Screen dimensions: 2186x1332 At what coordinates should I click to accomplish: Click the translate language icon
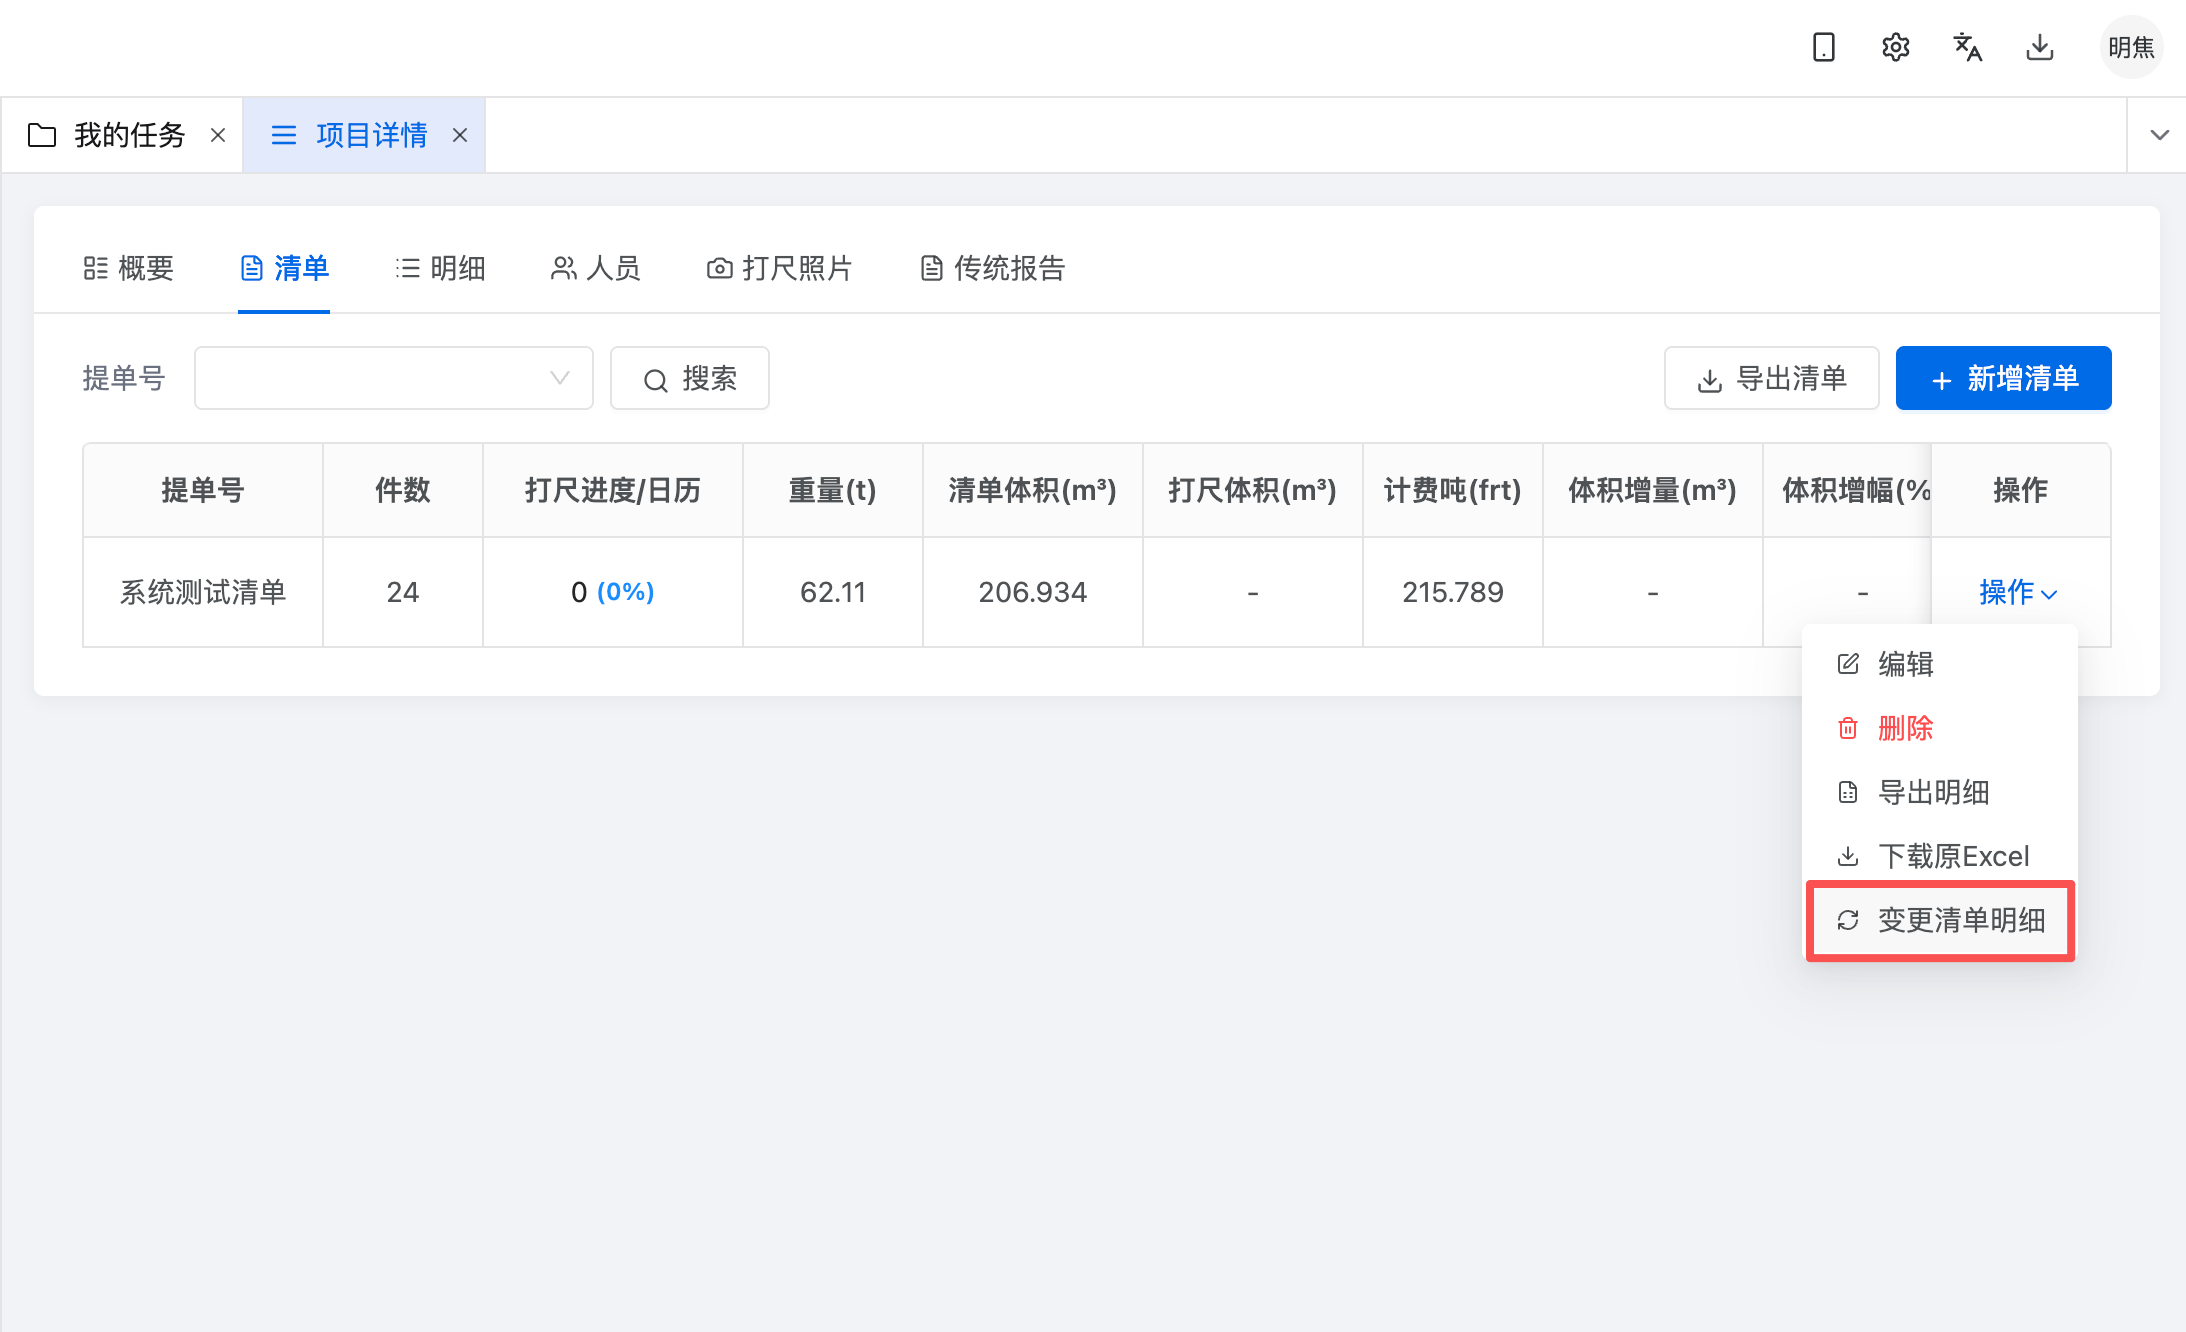click(x=1967, y=47)
